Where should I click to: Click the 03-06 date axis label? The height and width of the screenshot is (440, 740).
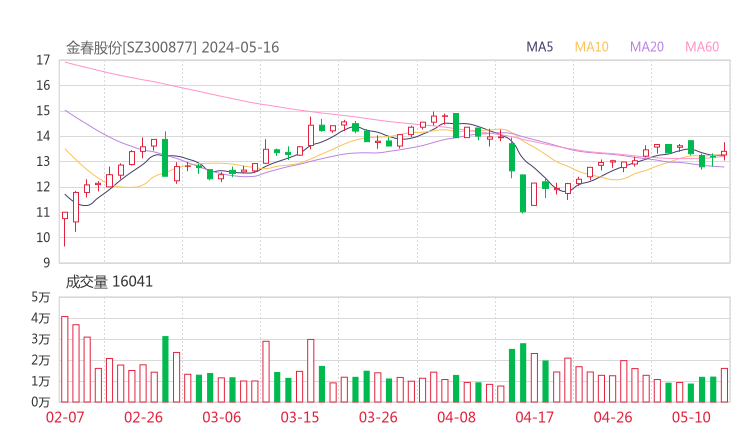tap(222, 417)
